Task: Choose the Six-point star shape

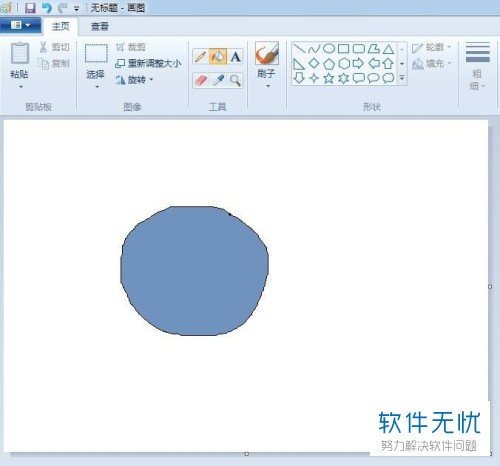Action: [344, 78]
